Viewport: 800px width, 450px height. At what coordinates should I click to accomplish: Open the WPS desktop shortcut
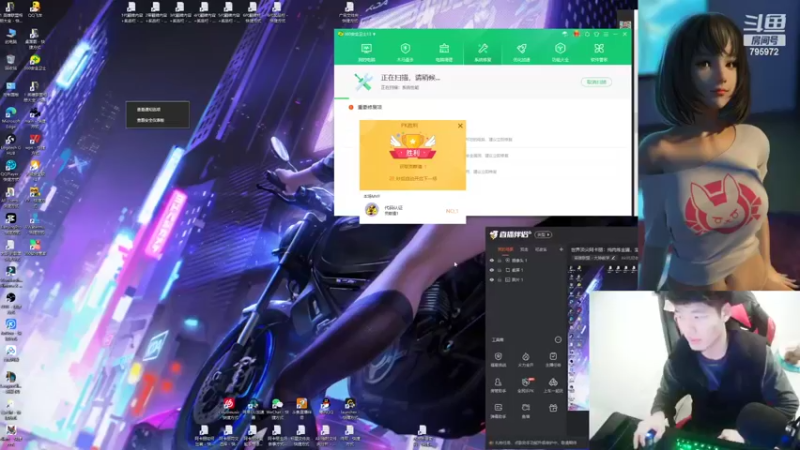[x=35, y=143]
